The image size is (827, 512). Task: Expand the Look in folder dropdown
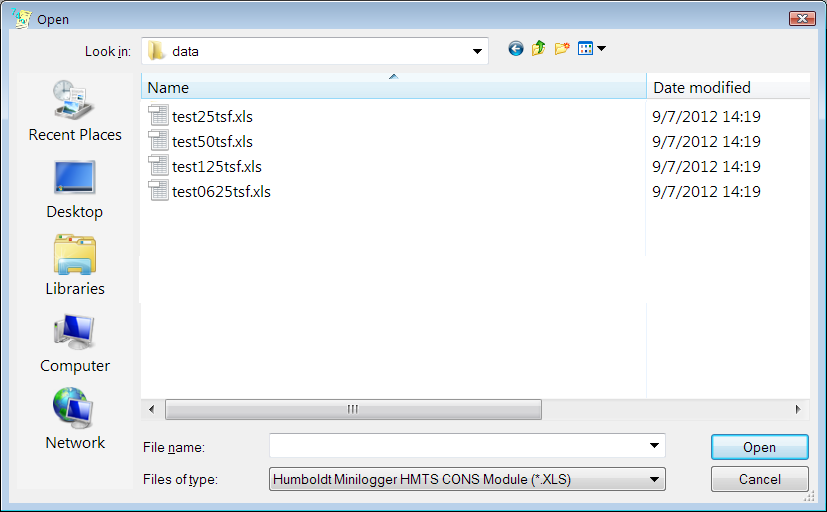[477, 50]
